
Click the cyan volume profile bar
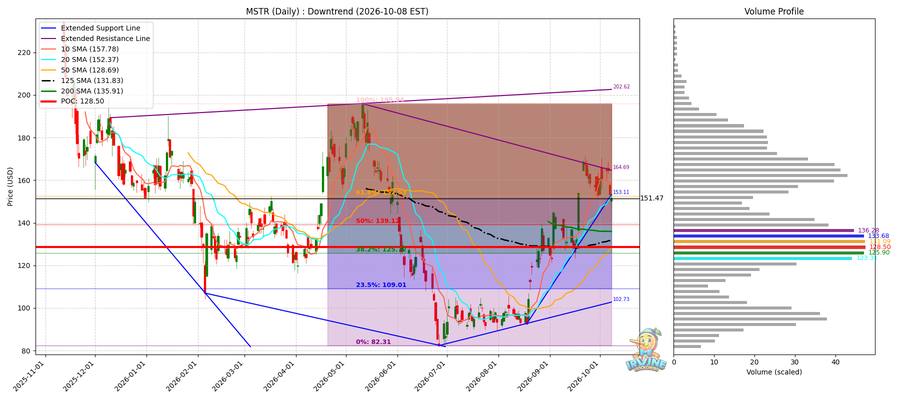point(763,258)
